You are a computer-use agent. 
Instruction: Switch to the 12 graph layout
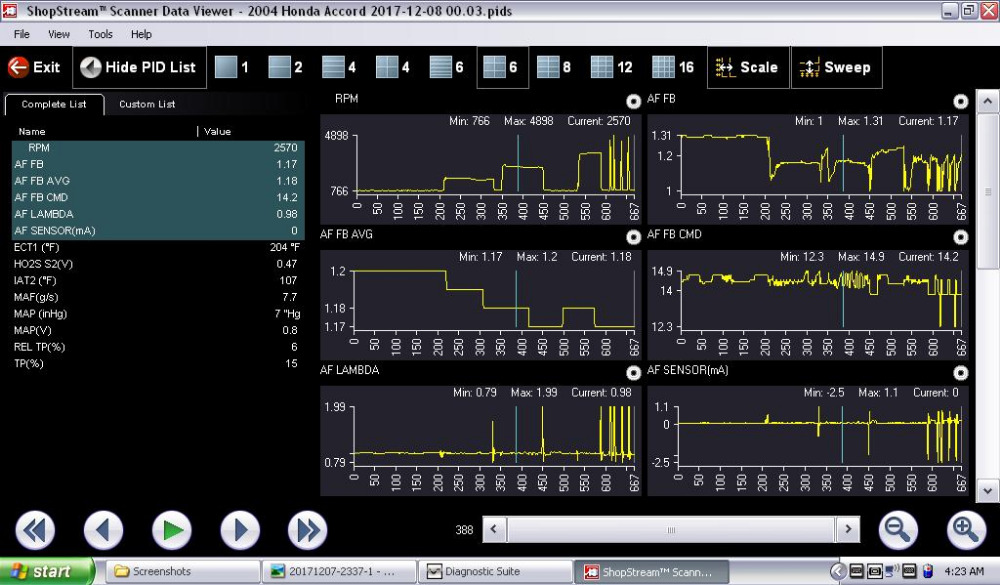pos(601,68)
